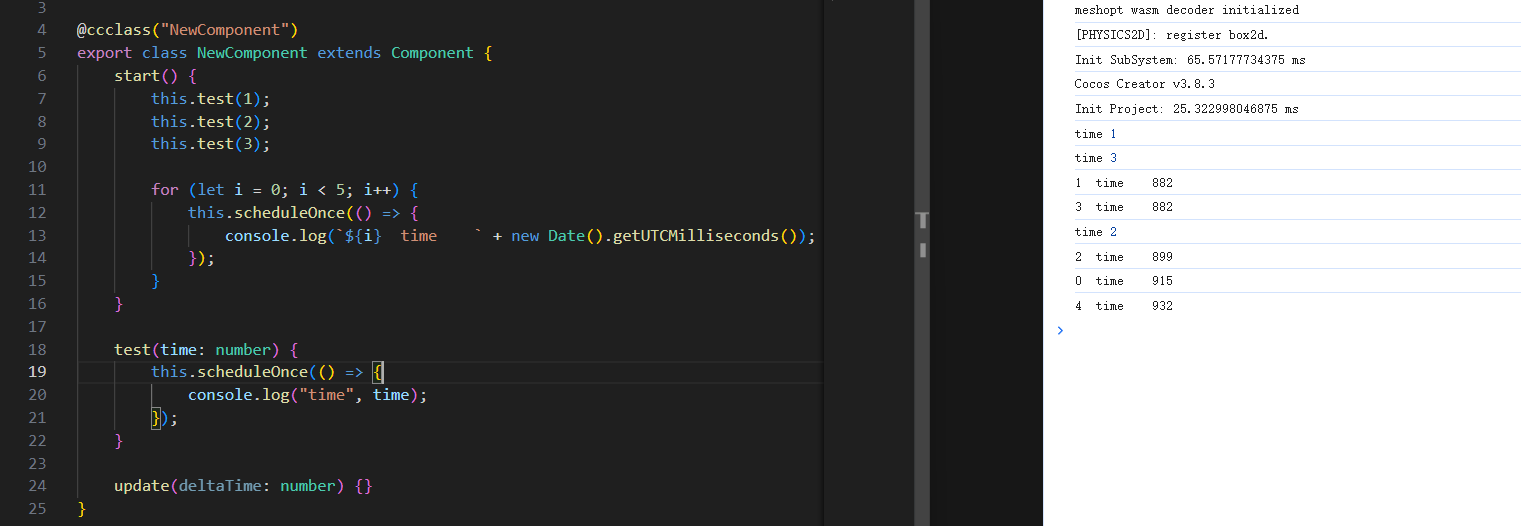1521x526 pixels.
Task: Click line number 5 in the gutter
Action: [x=42, y=52]
